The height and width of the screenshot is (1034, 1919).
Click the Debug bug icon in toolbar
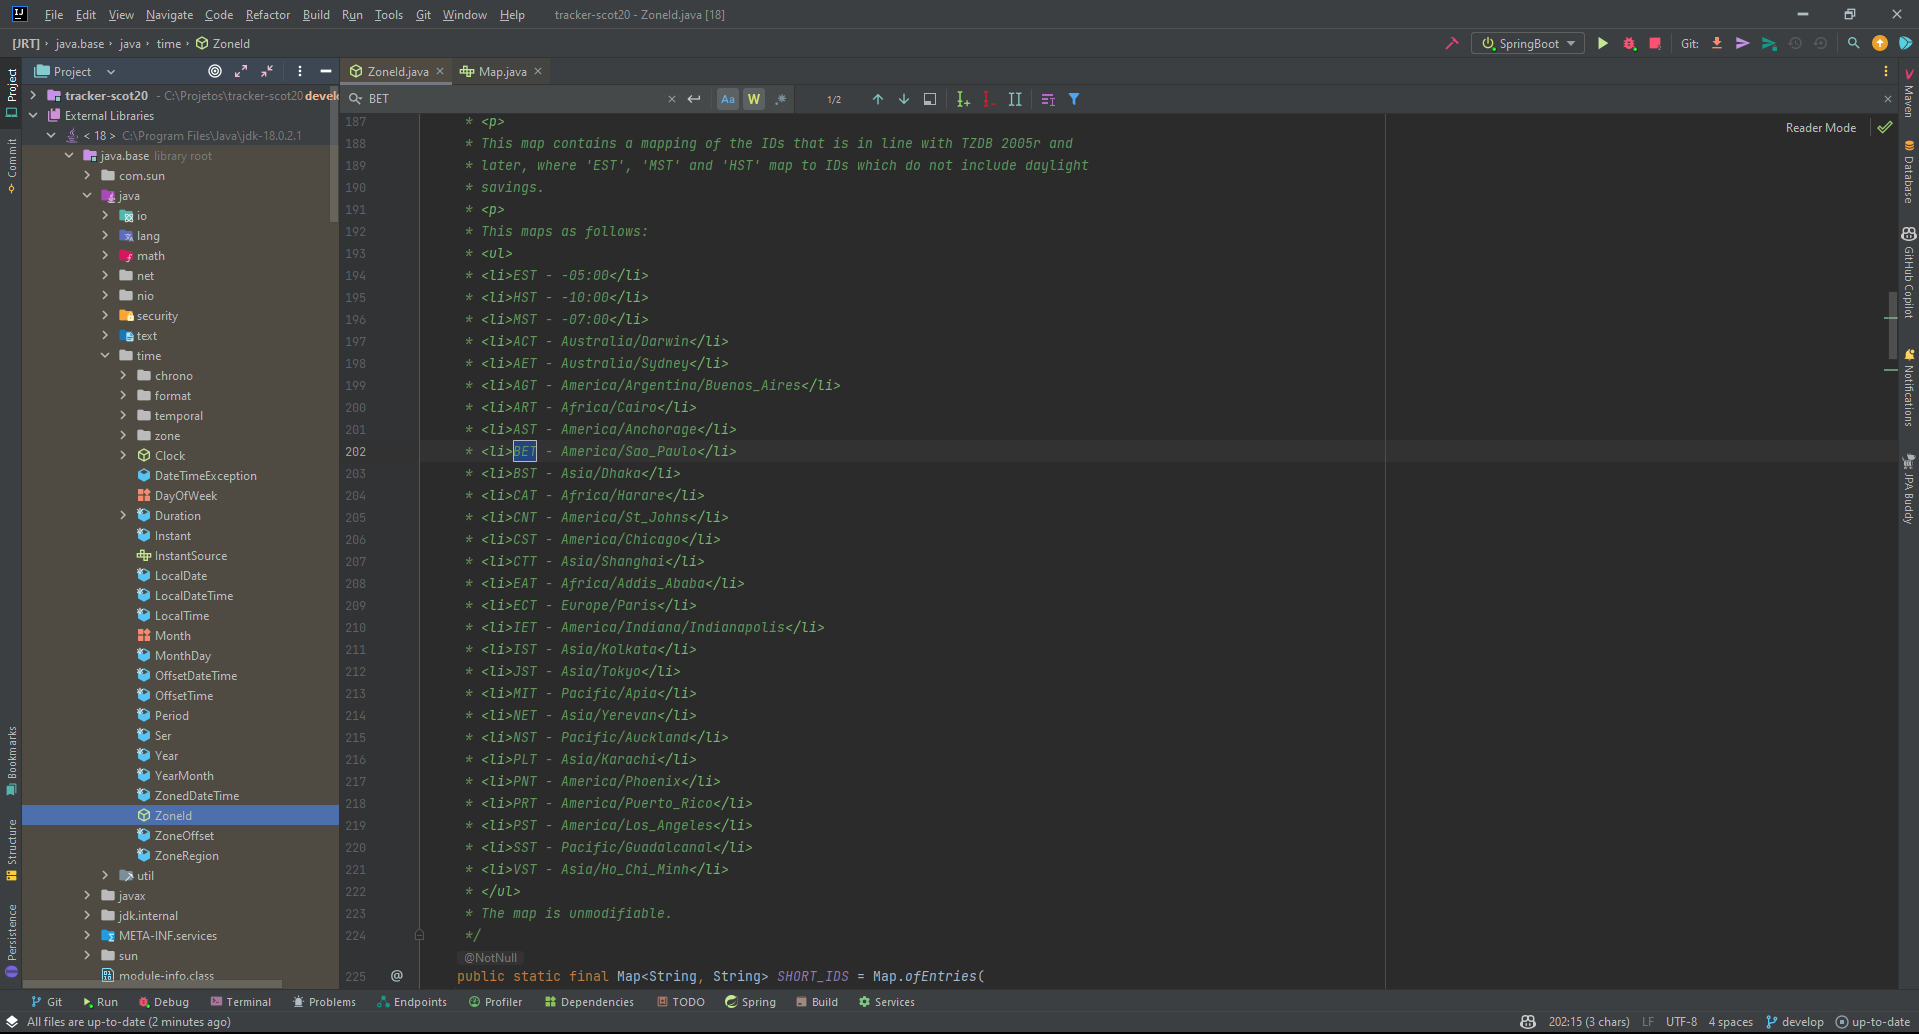1629,44
